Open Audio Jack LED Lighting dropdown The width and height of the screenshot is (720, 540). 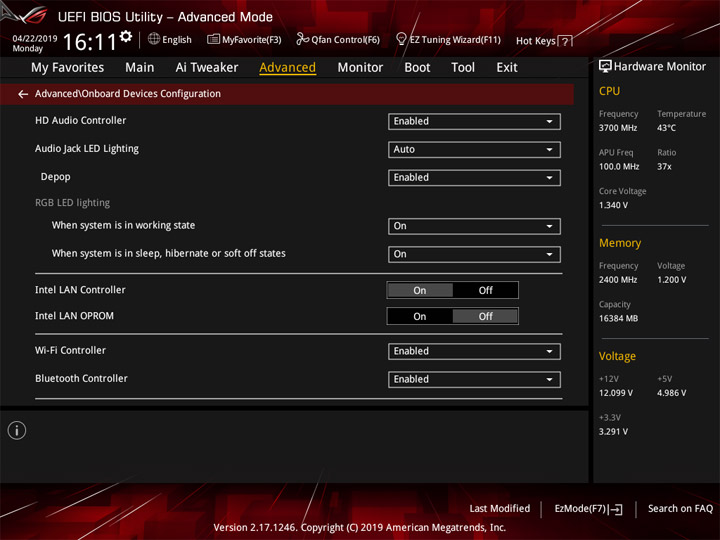474,149
